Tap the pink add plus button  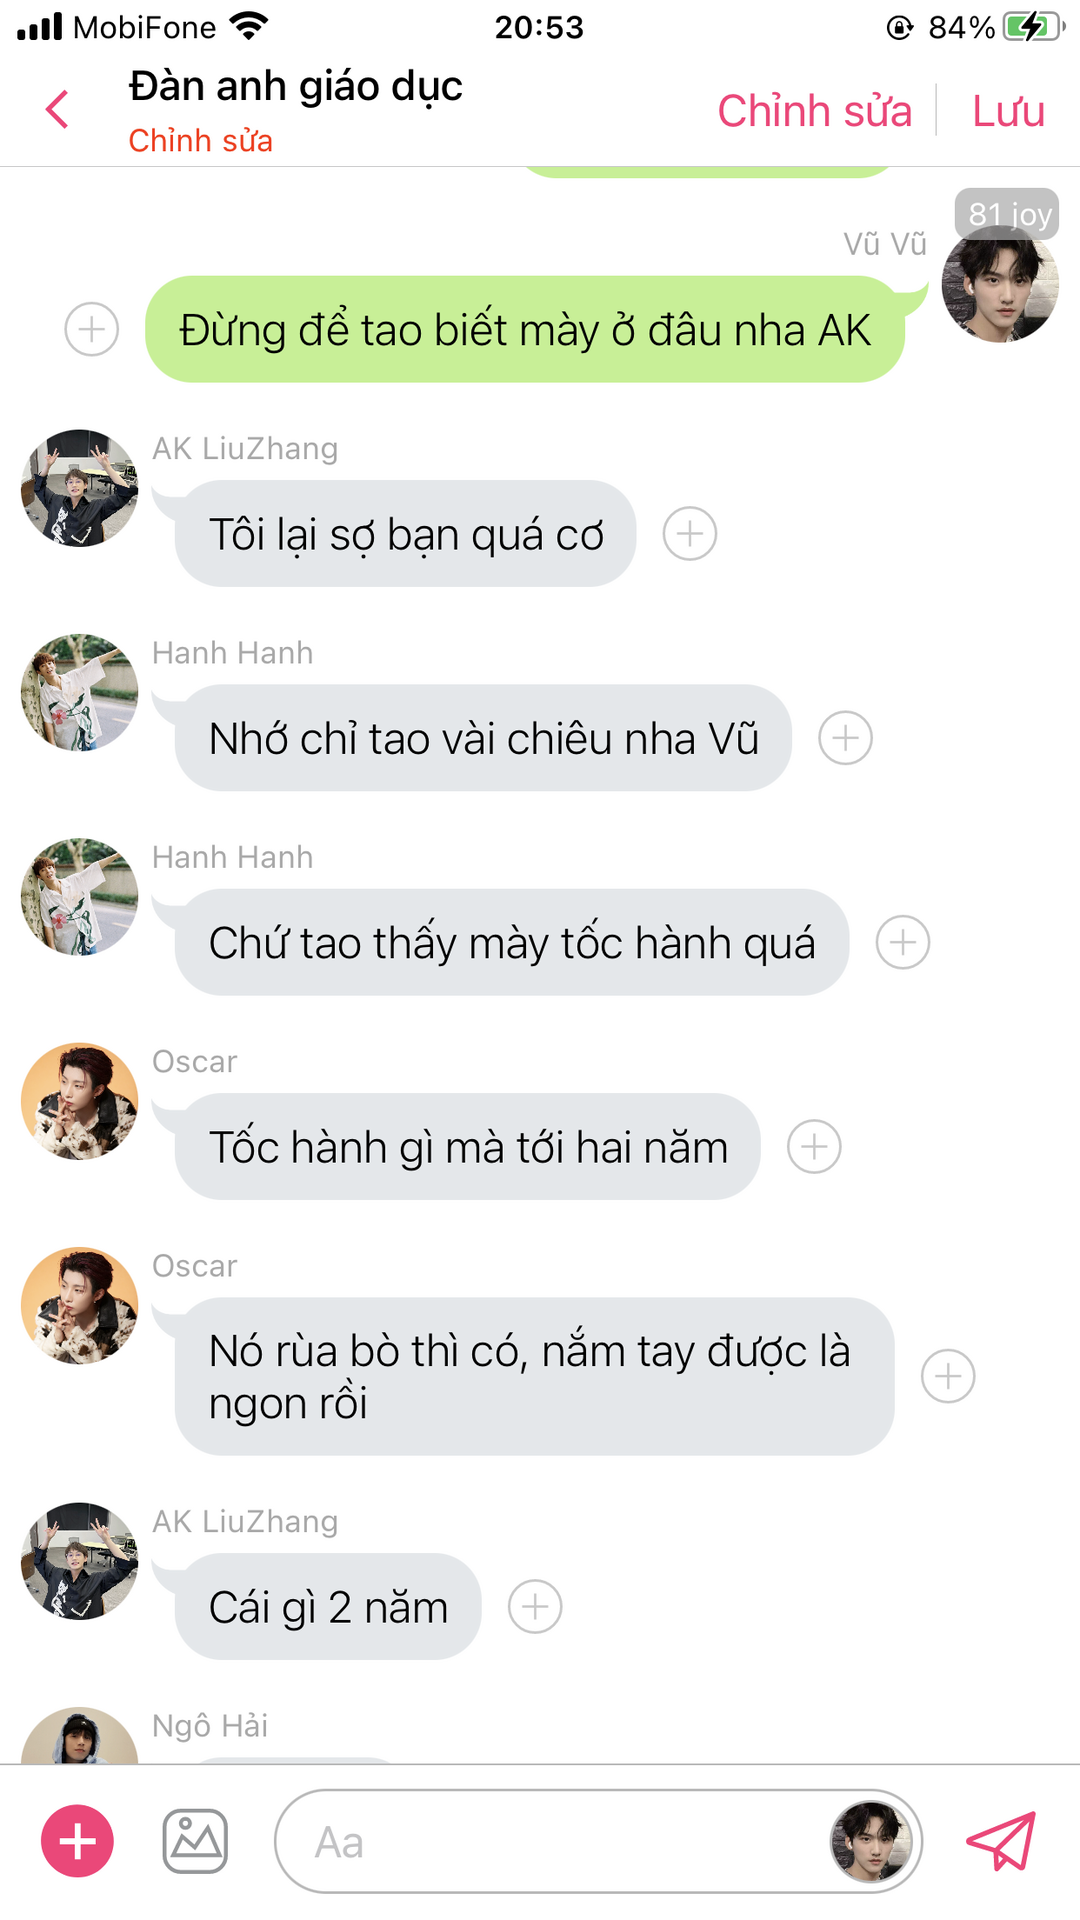(77, 1841)
